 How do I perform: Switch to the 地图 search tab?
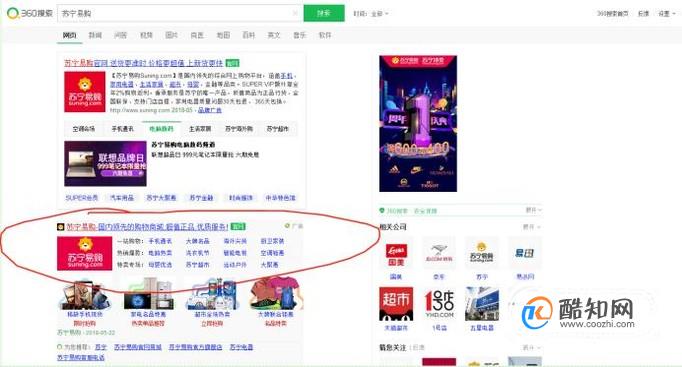(223, 35)
